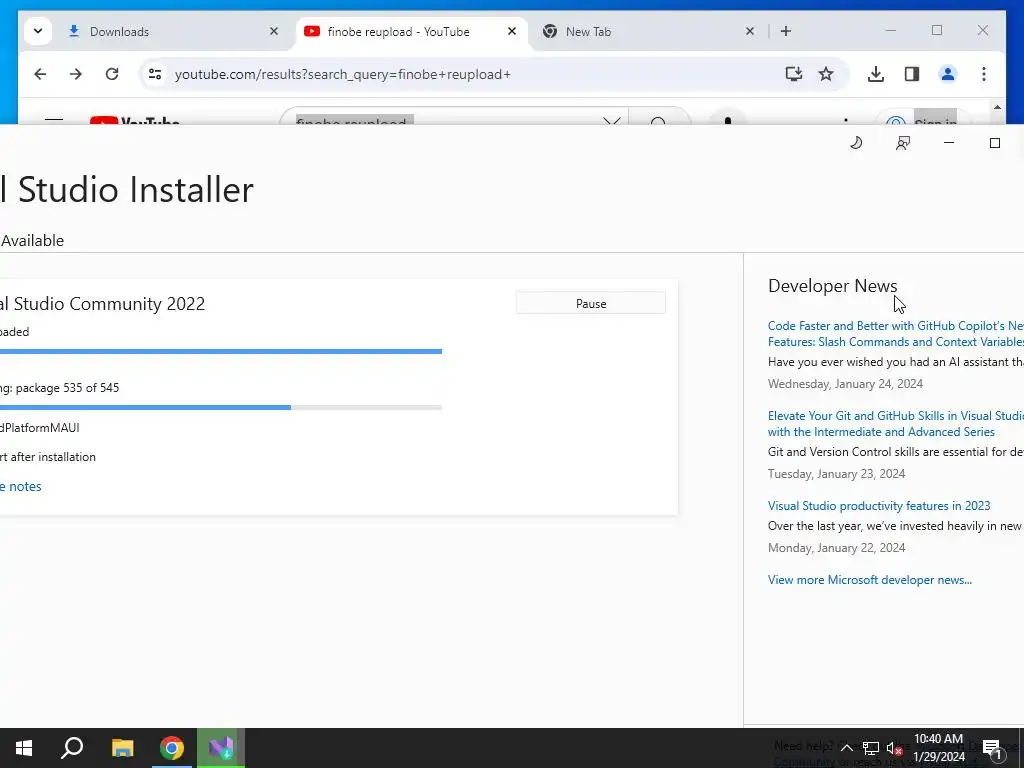Show hidden system tray icons

click(846, 748)
